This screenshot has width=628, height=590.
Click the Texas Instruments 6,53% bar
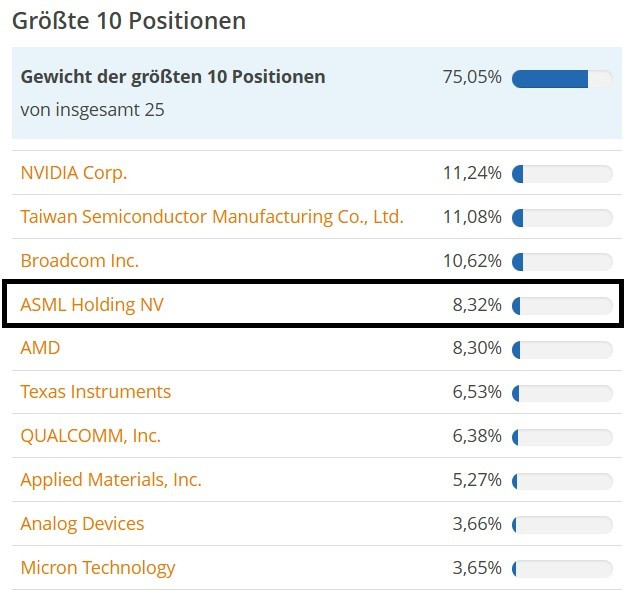coord(562,393)
